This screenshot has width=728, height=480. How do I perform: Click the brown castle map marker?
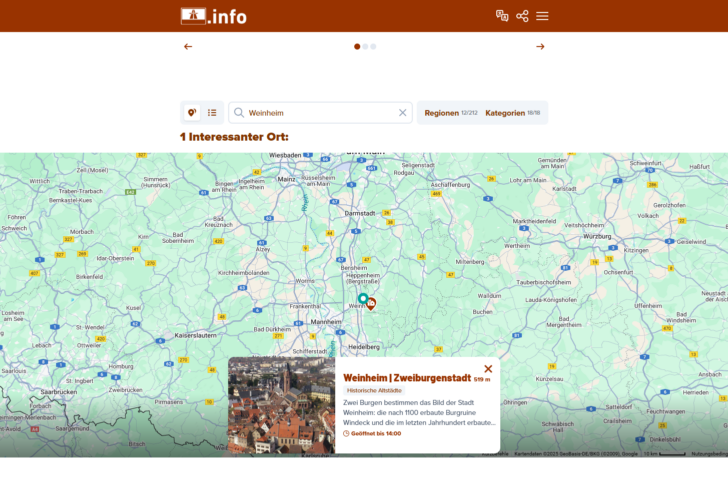[371, 304]
